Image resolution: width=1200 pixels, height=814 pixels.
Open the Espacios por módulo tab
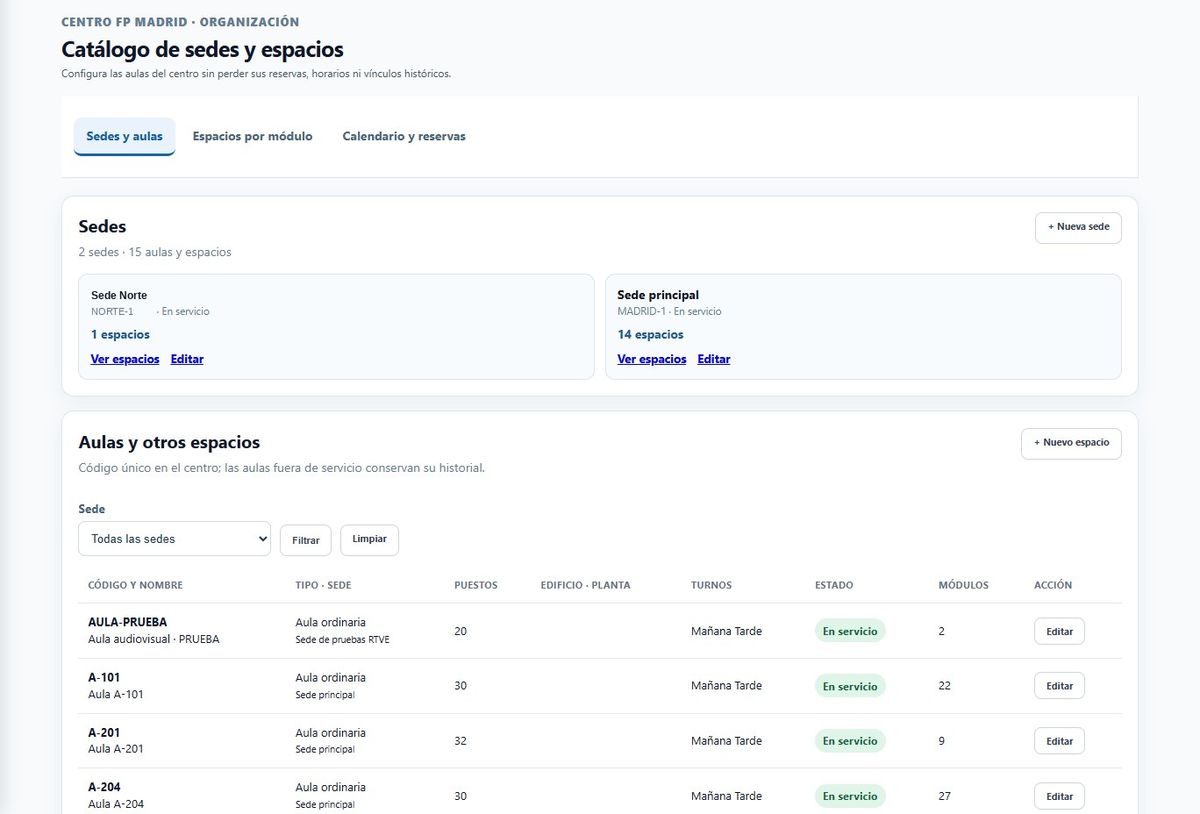(253, 137)
